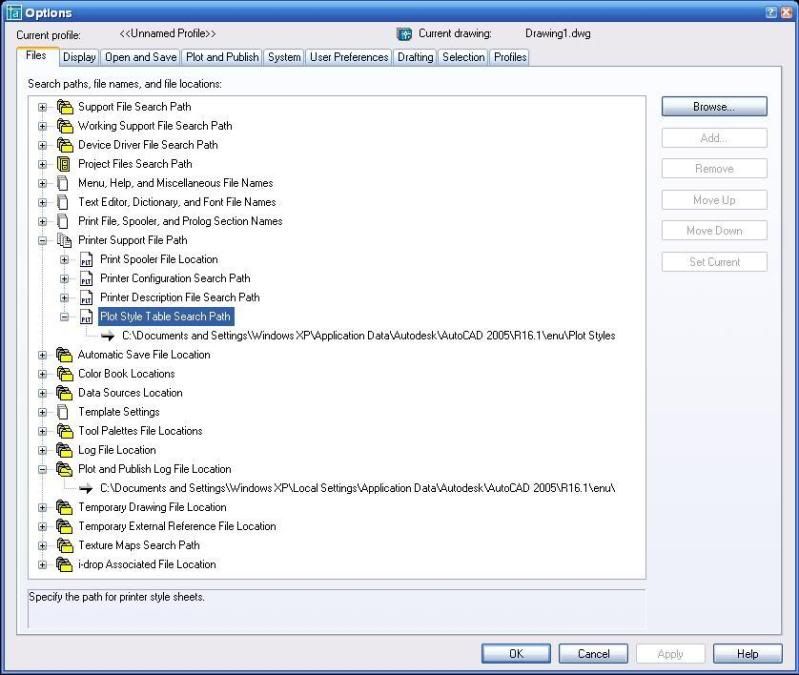Image resolution: width=799 pixels, height=675 pixels.
Task: Collapse the Printer Support File Path node
Action: pyautogui.click(x=43, y=240)
